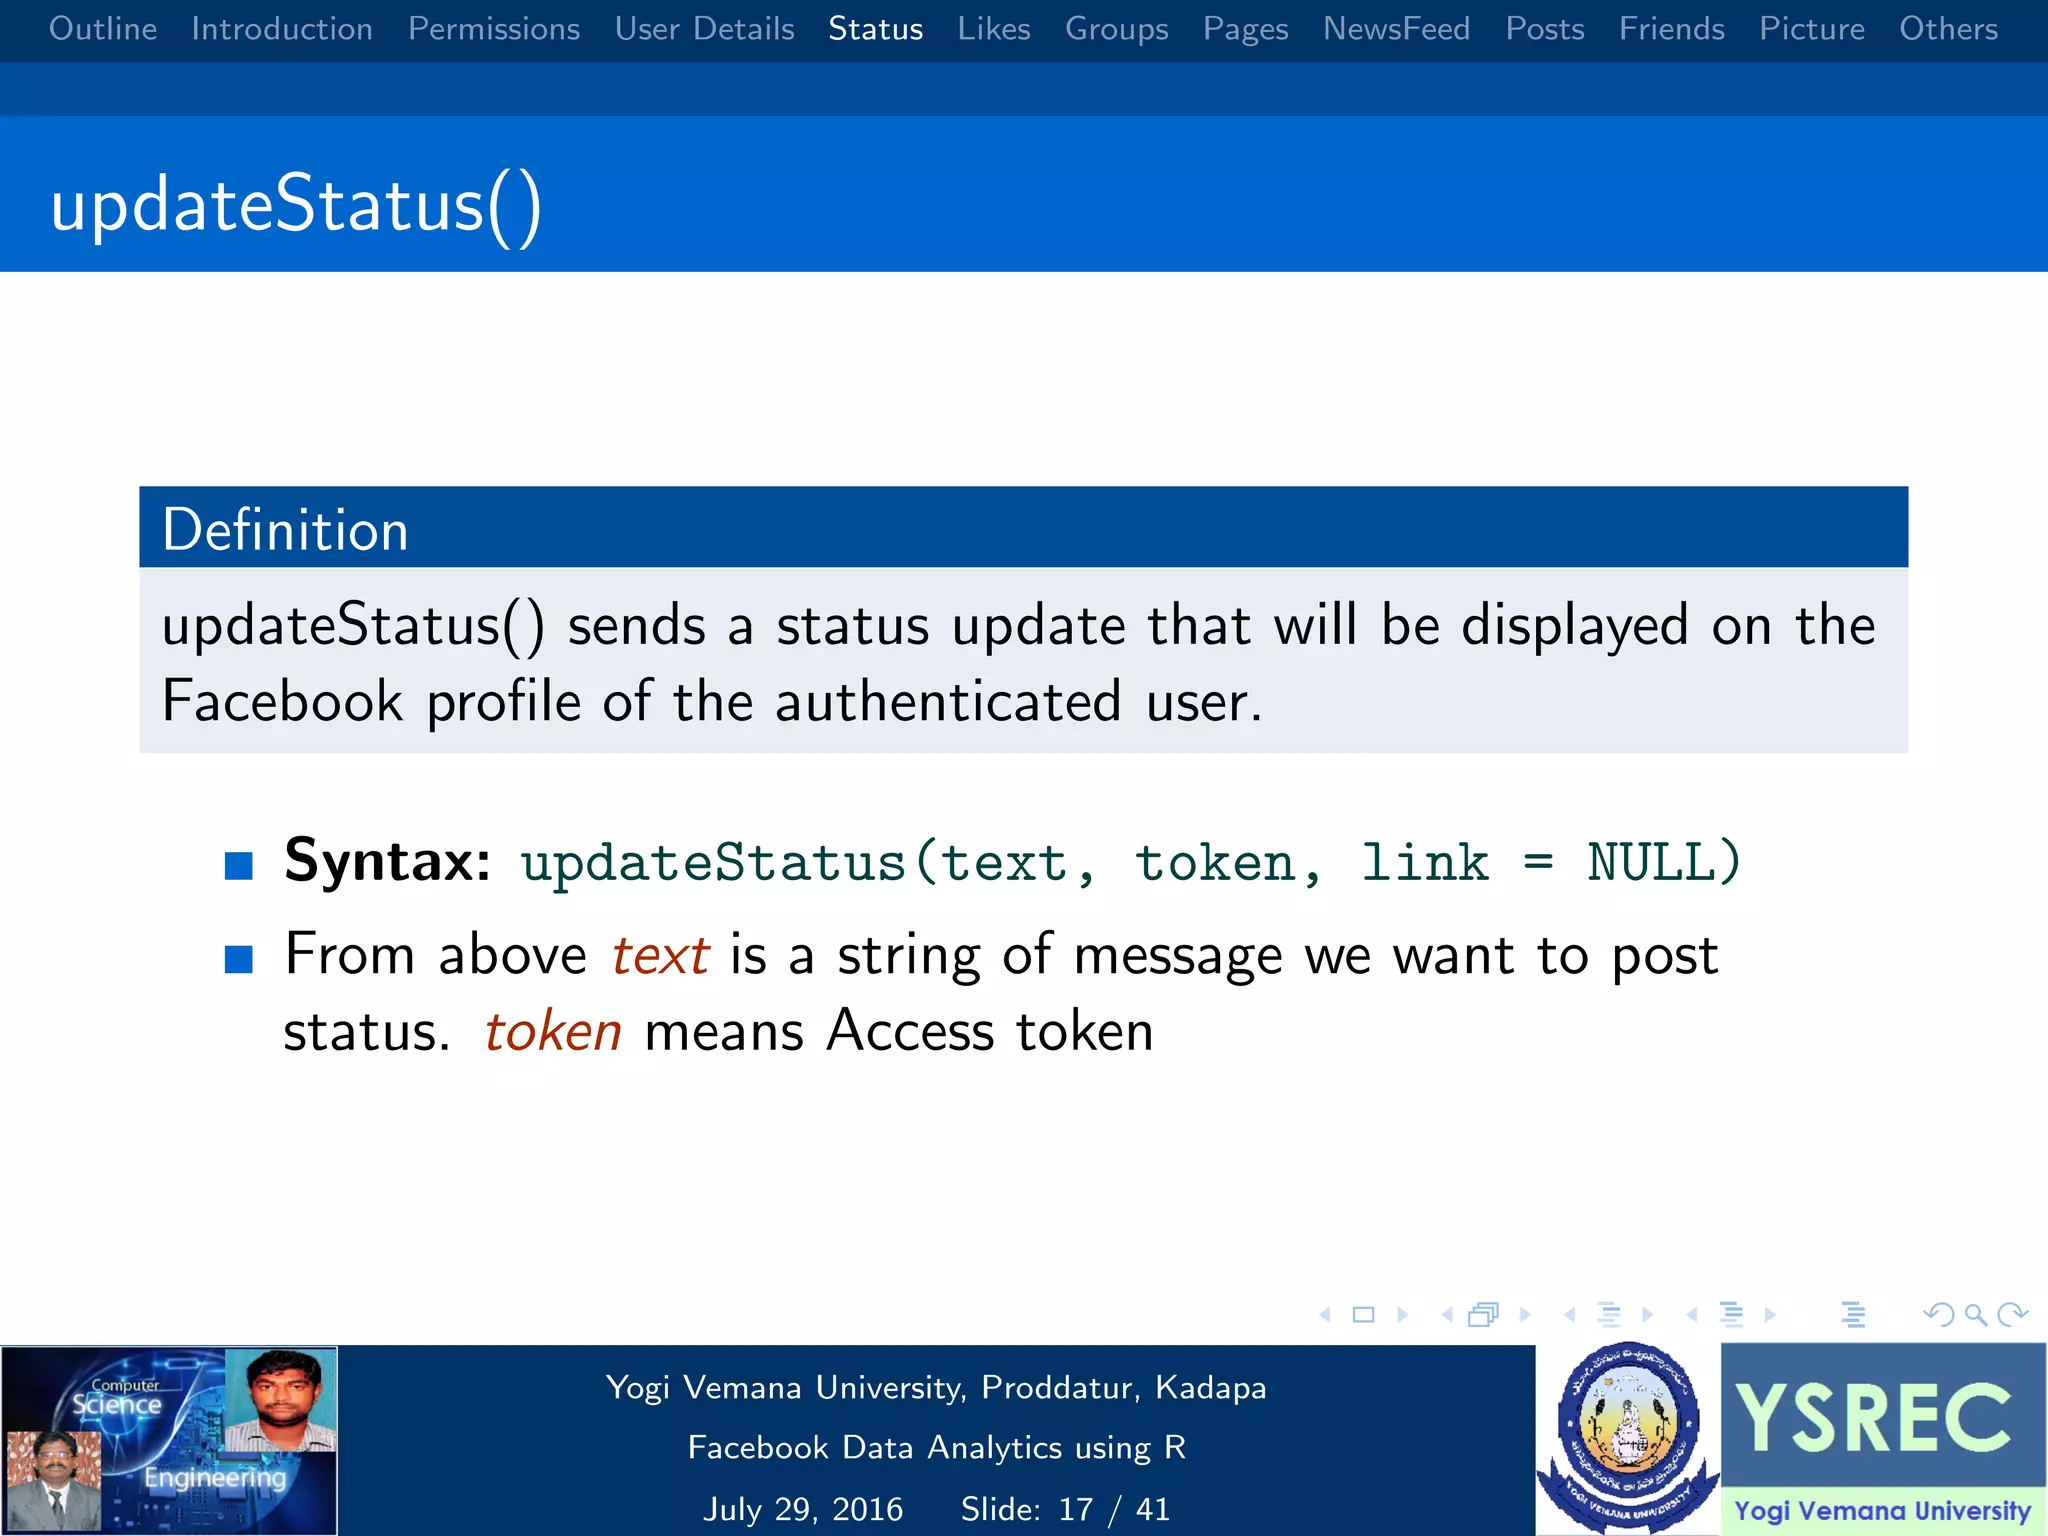
Task: Open the Pages section
Action: [x=1246, y=29]
